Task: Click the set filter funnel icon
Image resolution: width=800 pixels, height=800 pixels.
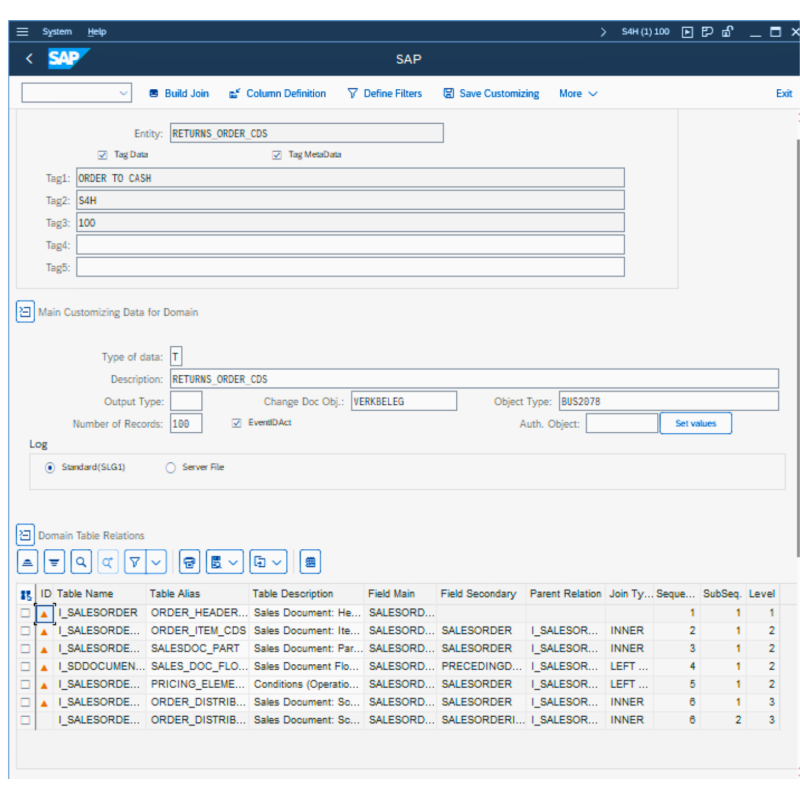Action: (x=135, y=562)
